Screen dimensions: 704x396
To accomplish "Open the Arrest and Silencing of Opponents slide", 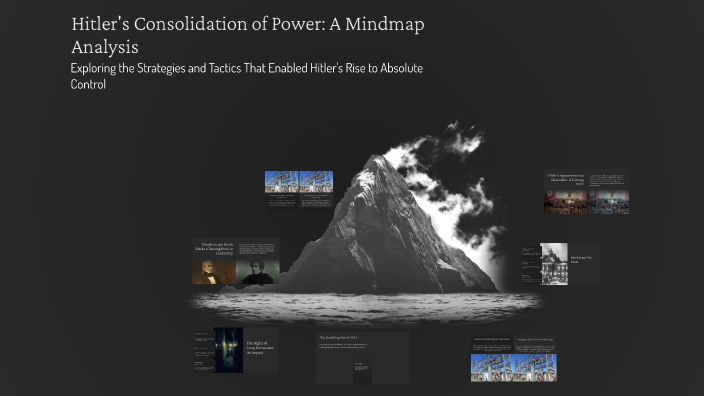I will [514, 358].
